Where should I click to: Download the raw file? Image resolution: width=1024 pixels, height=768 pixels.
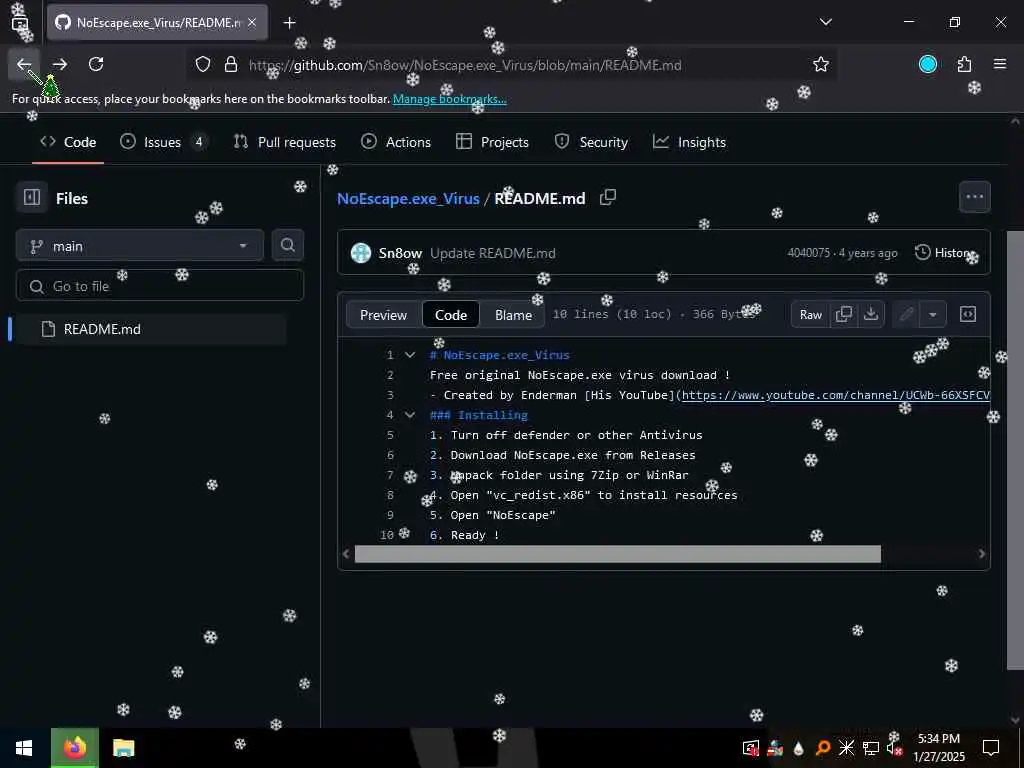pos(871,314)
